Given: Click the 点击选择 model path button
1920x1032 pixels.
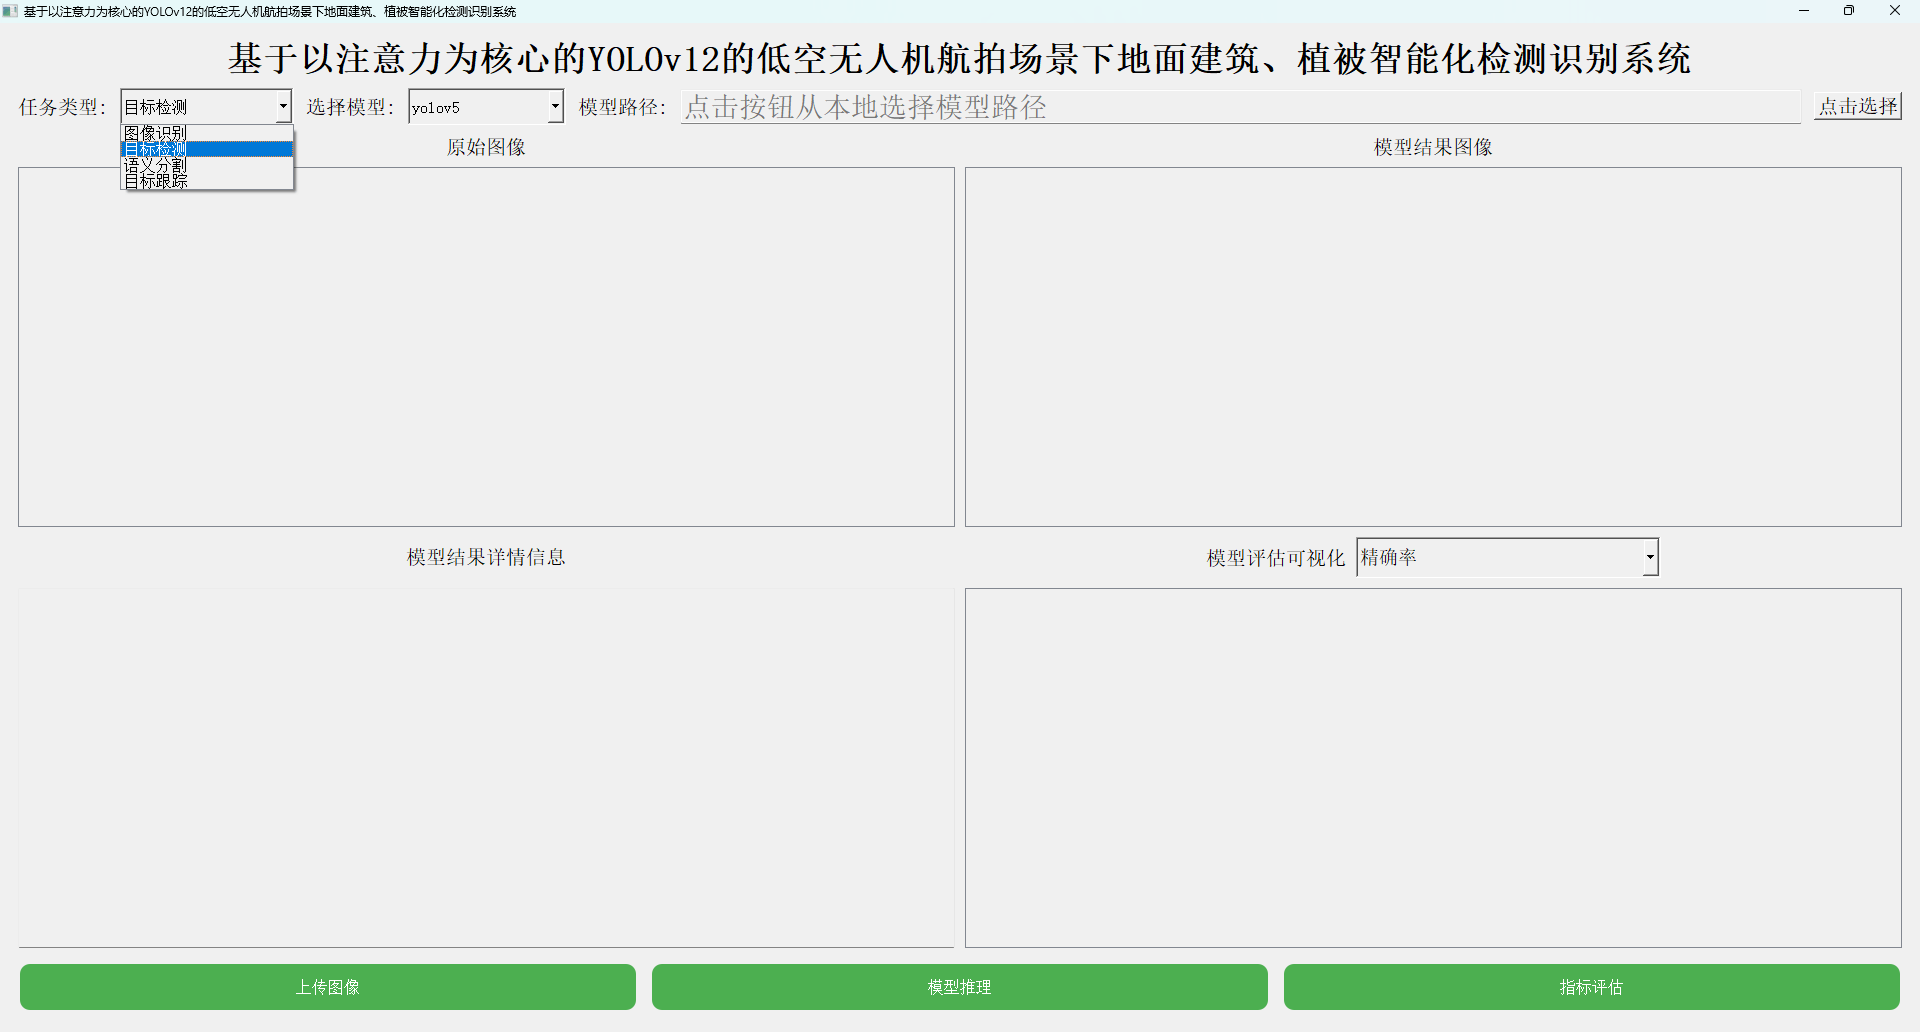Looking at the screenshot, I should [1858, 106].
